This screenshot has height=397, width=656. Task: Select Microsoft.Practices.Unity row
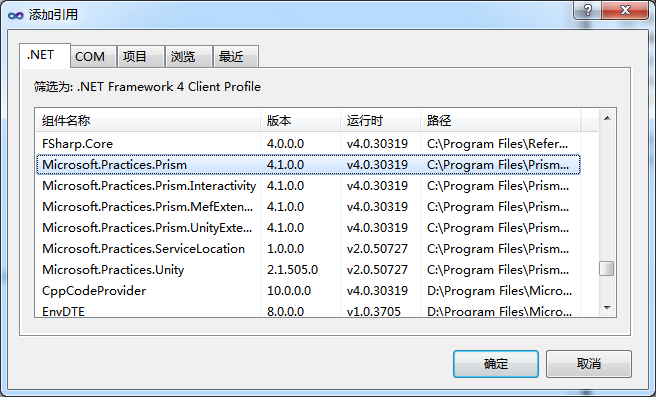(x=308, y=270)
